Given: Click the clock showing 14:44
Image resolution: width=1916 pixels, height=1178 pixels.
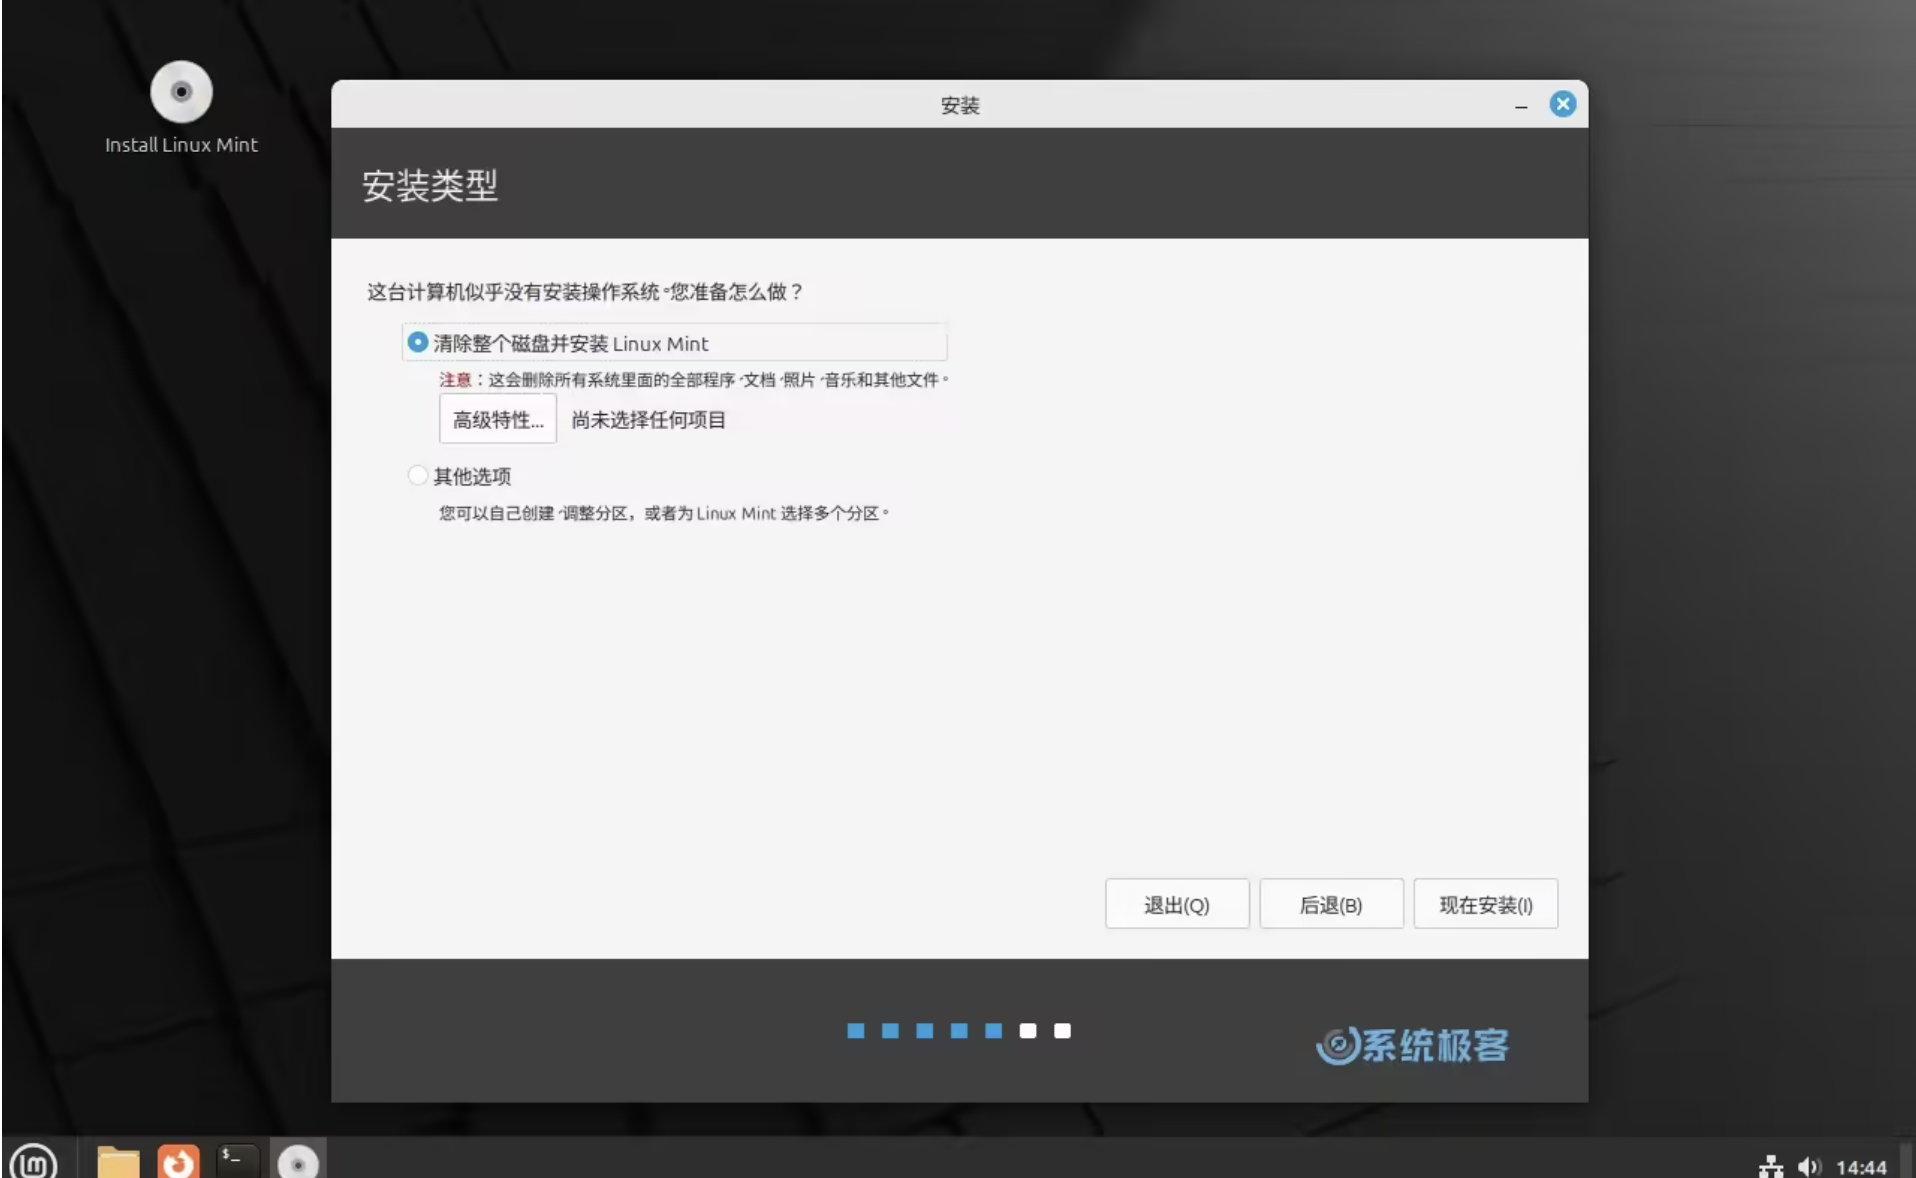Looking at the screenshot, I should [1861, 1167].
